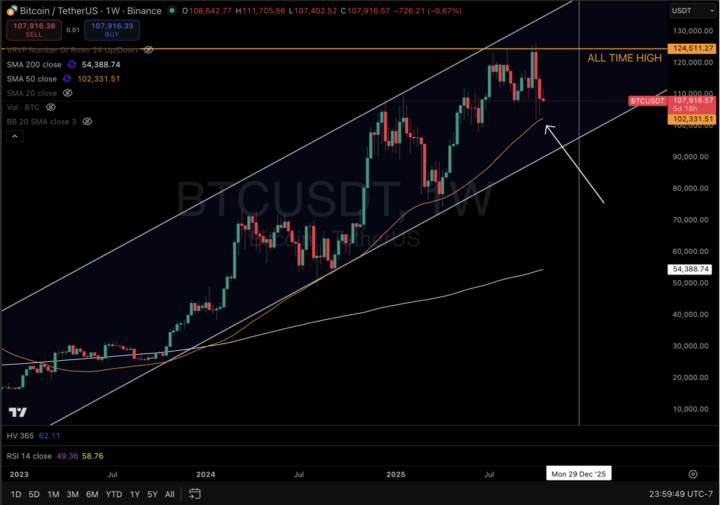Viewport: 720px width, 505px height.
Task: Click the Mon 29 Dec '25 date label
Action: (x=579, y=474)
